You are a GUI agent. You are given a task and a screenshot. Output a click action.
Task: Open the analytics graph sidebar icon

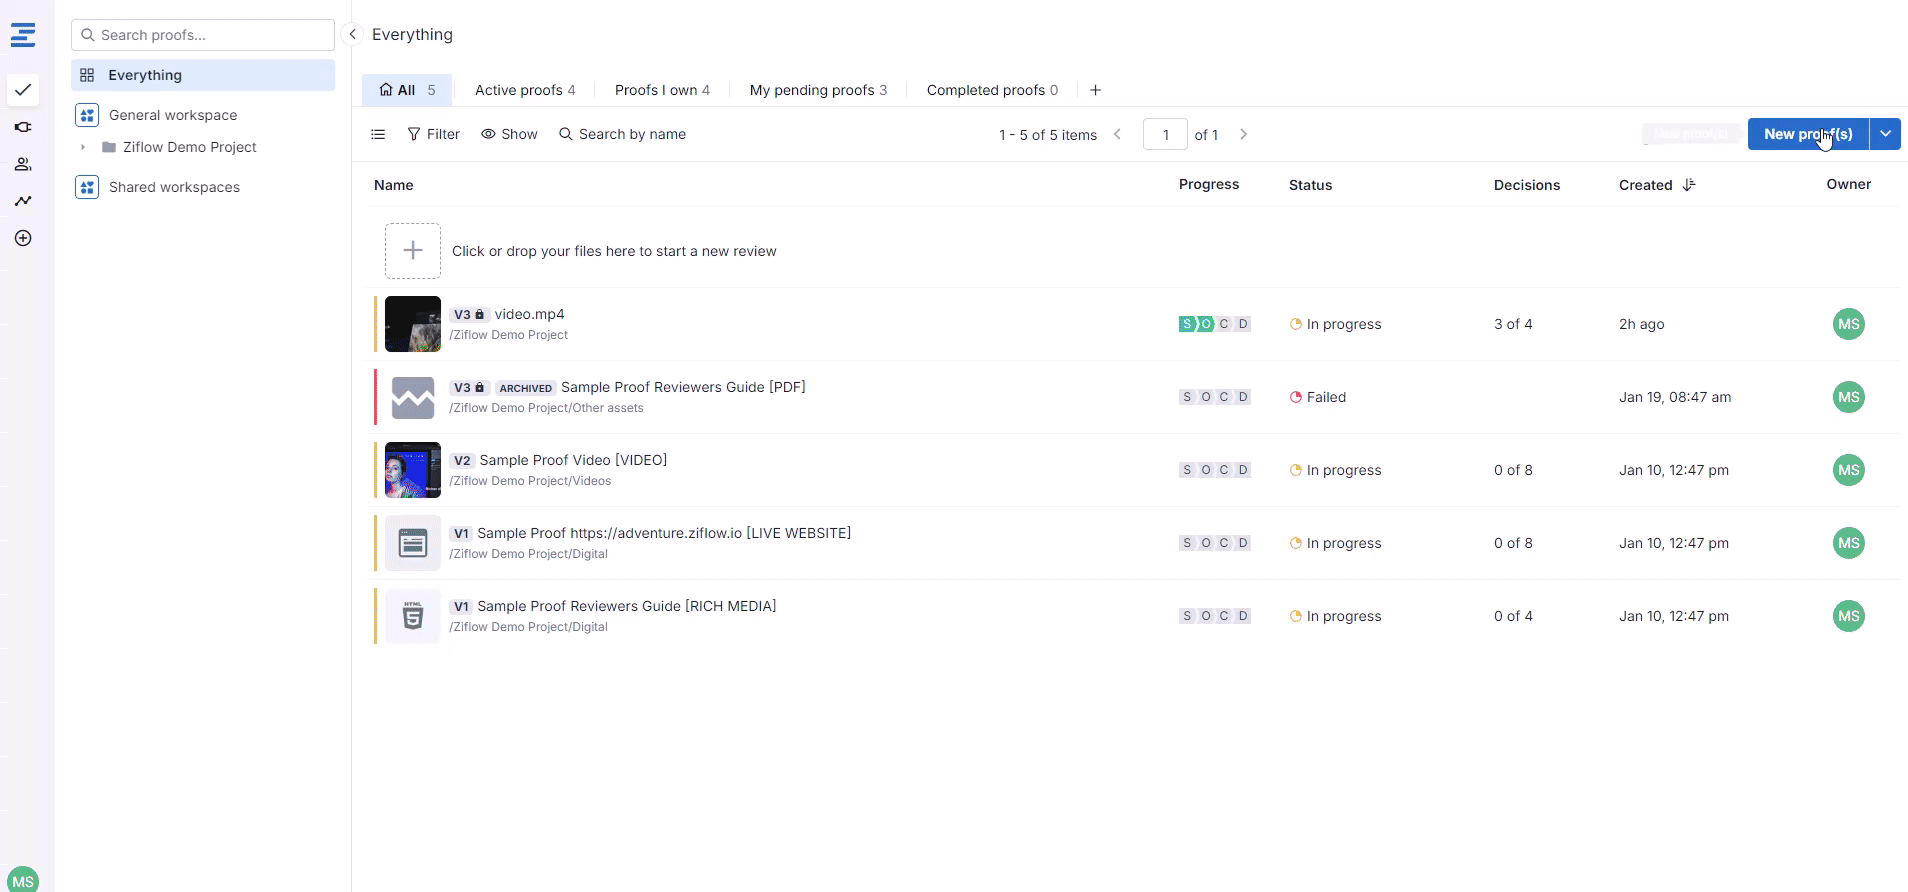23,201
